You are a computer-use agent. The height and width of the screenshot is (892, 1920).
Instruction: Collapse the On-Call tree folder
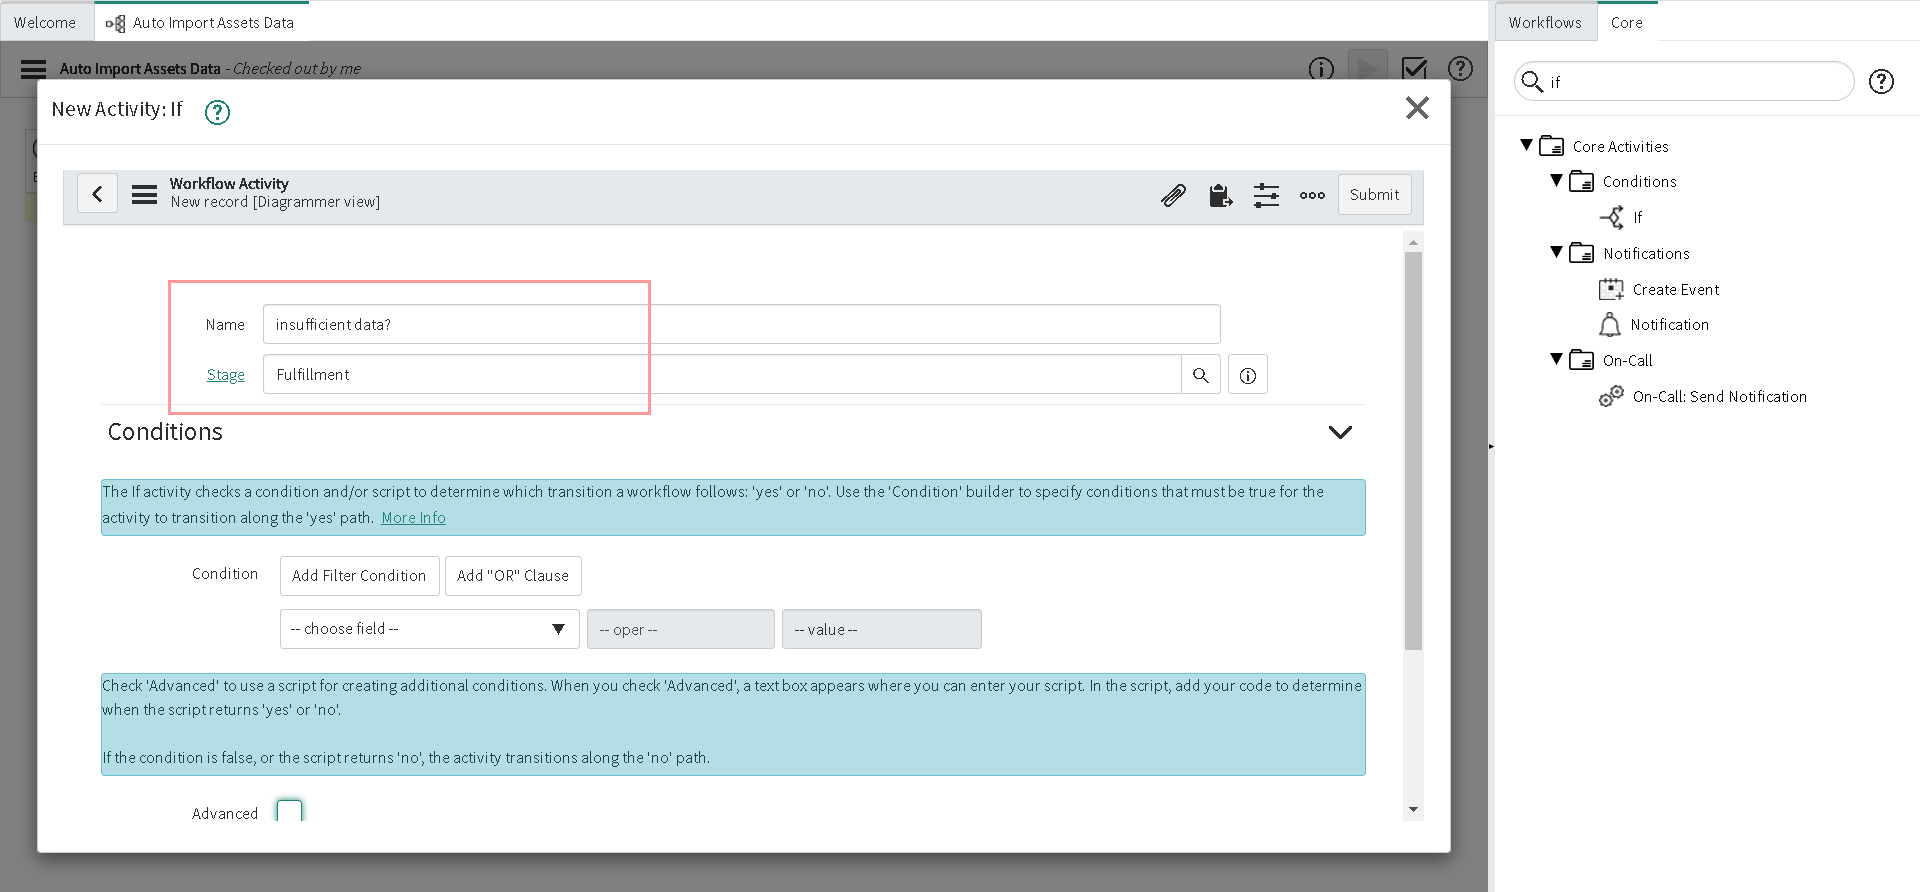point(1556,359)
